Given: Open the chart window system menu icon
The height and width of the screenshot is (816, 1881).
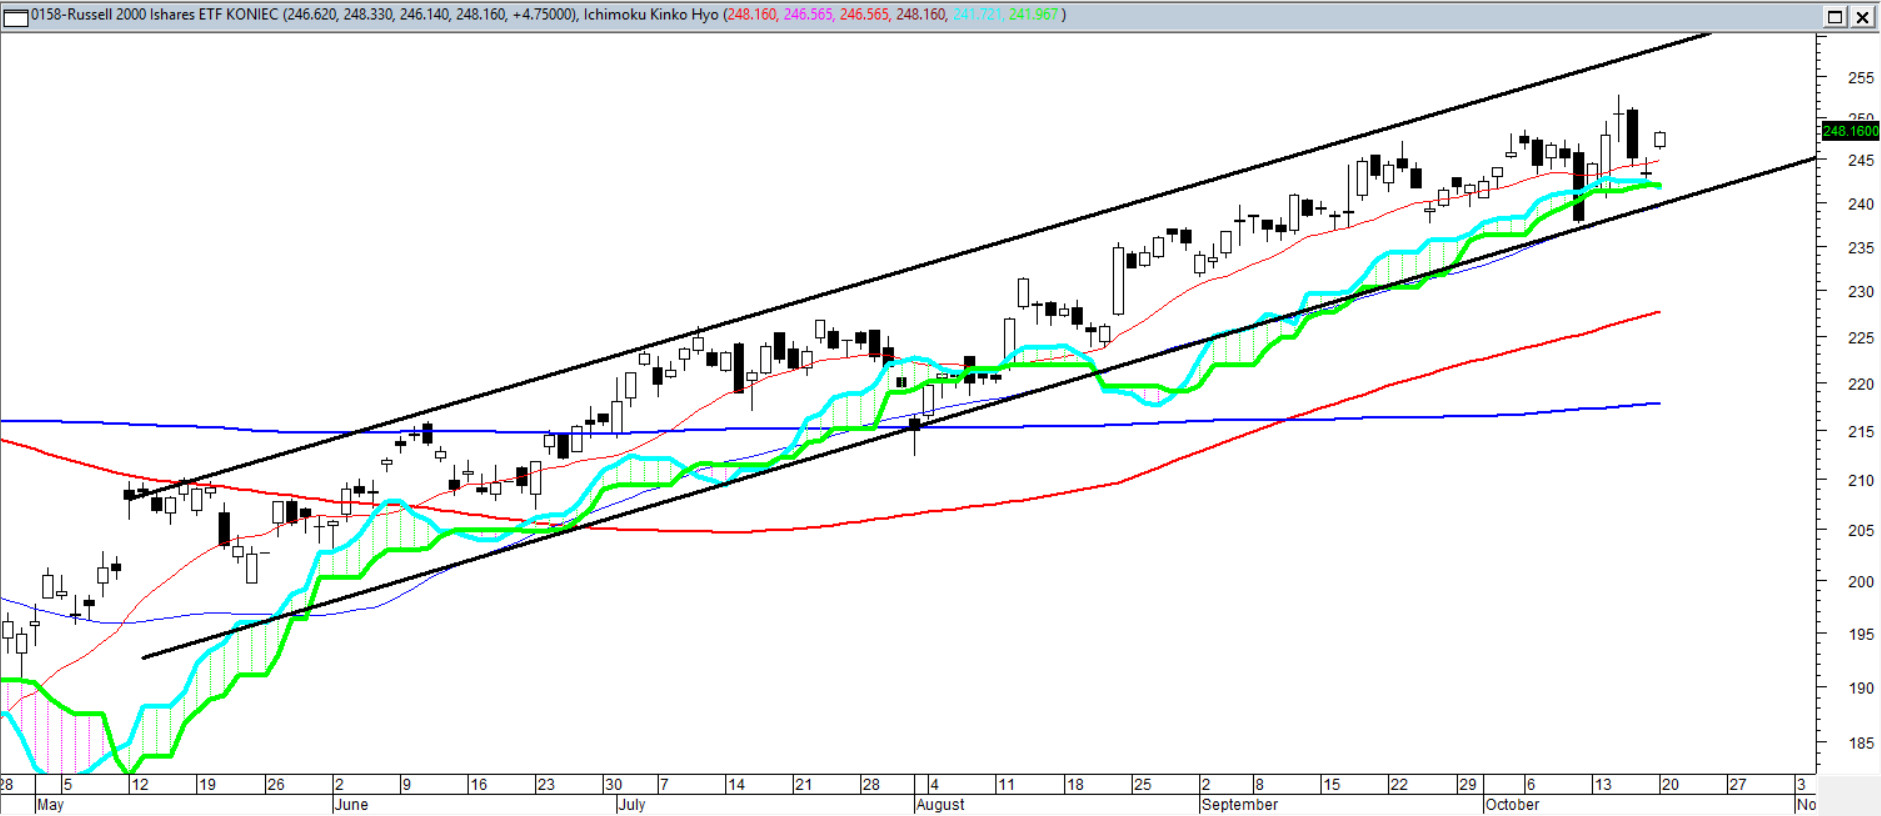Looking at the screenshot, I should pyautogui.click(x=16, y=16).
